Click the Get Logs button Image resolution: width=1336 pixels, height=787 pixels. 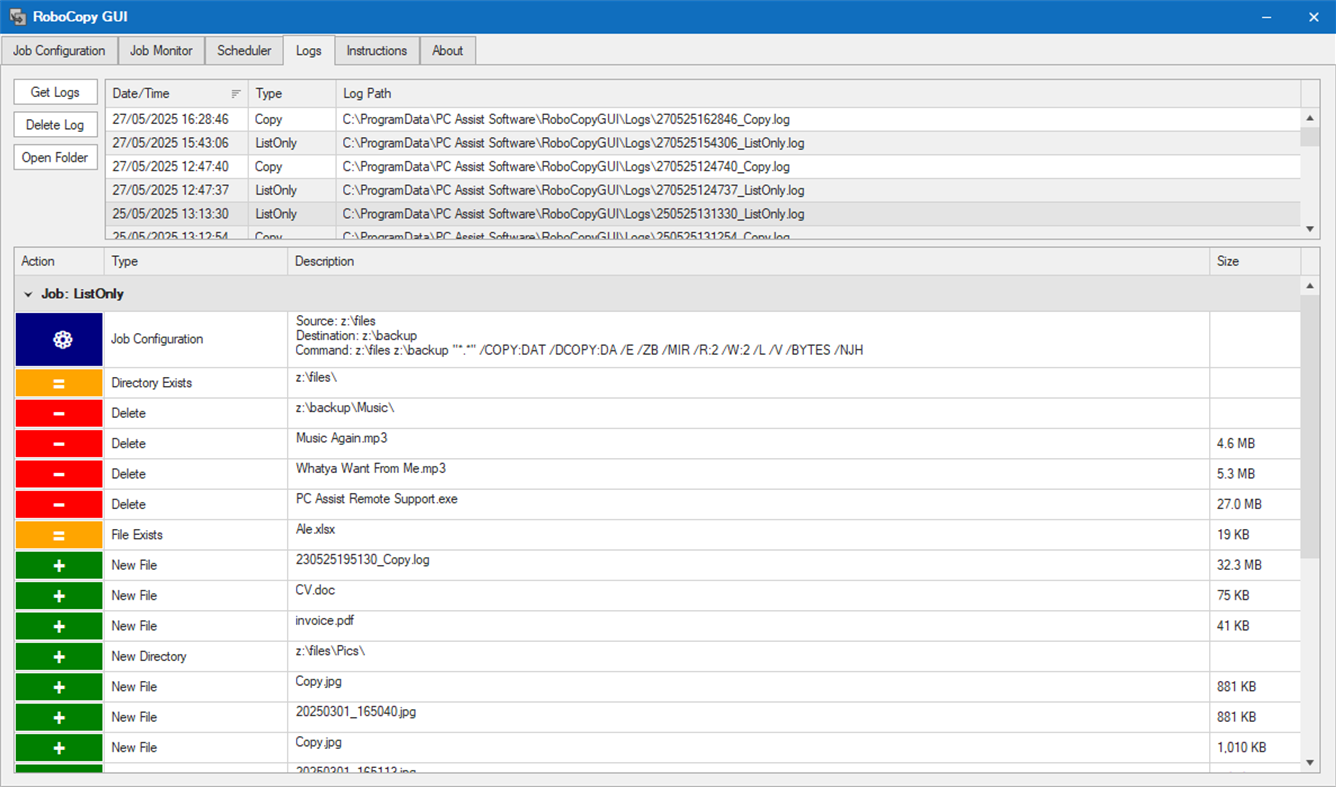coord(55,92)
